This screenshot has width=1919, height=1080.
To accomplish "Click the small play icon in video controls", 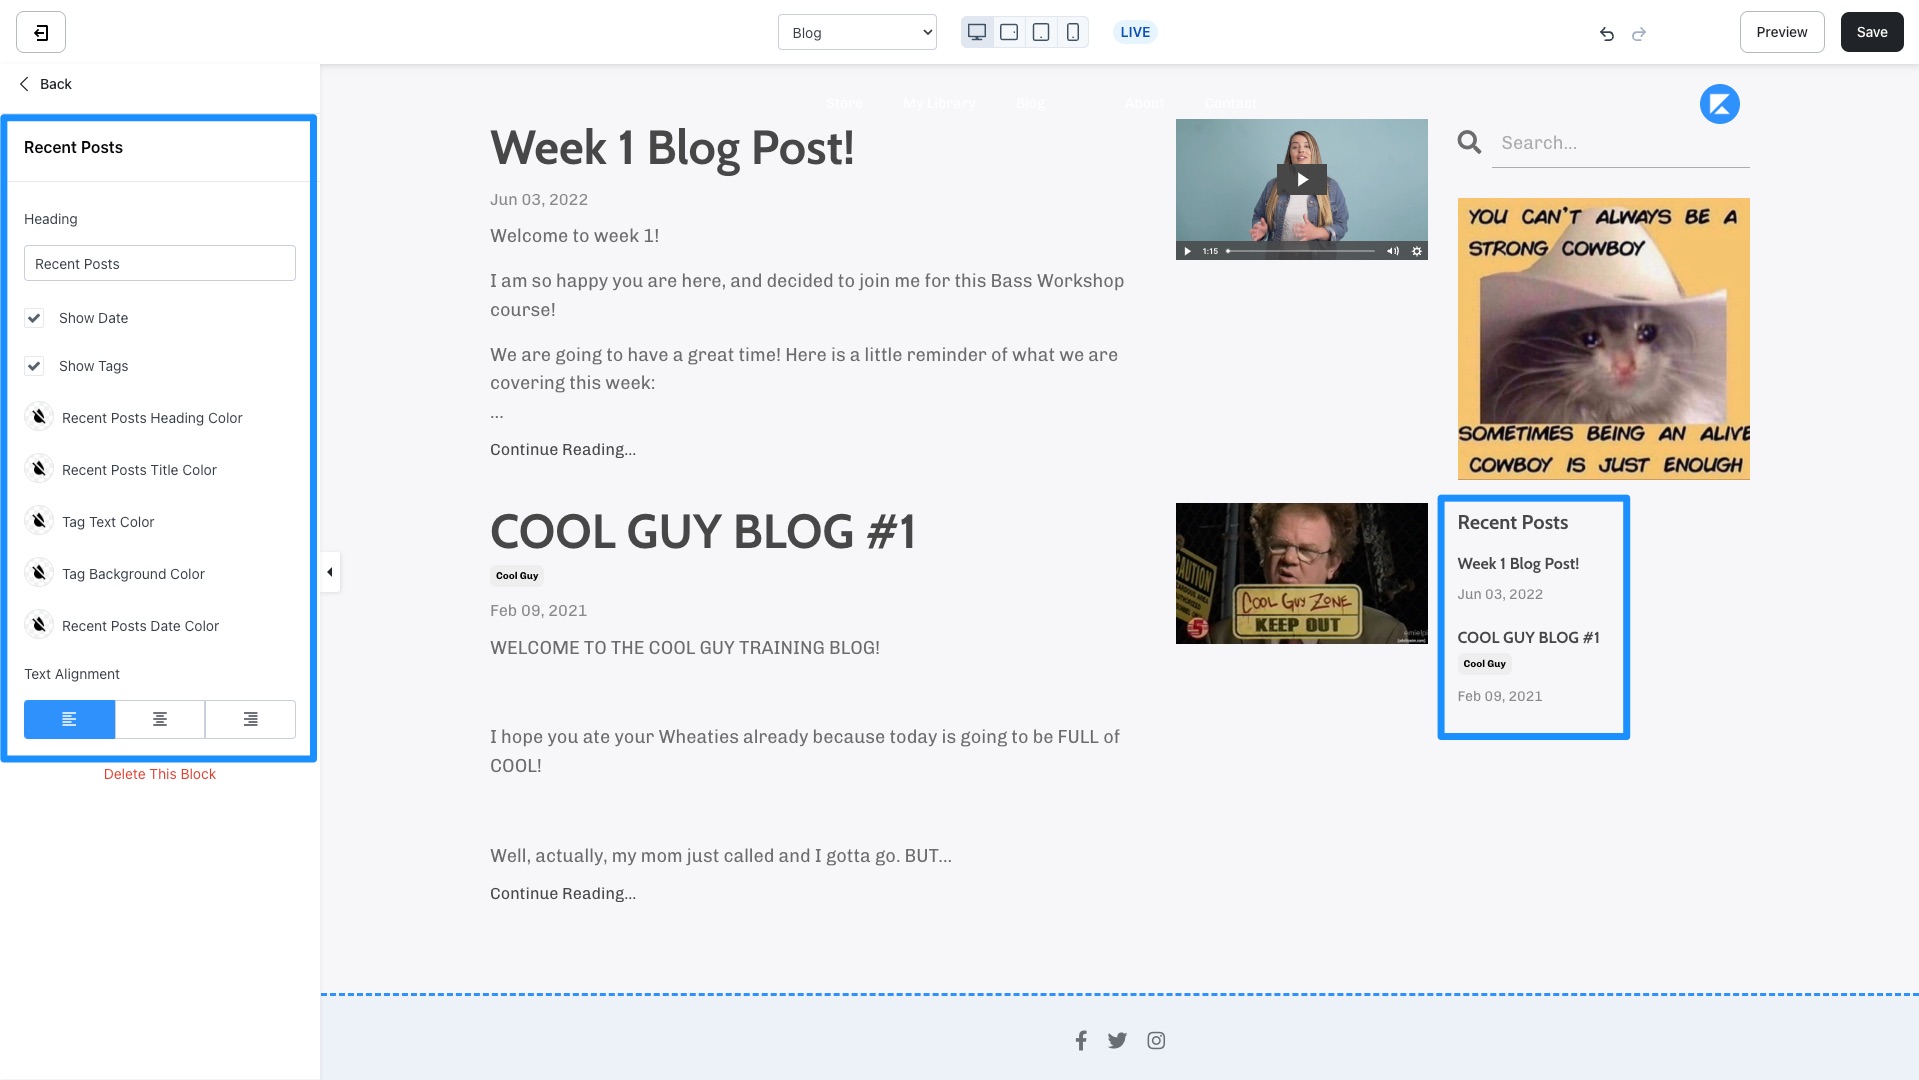I will [x=1187, y=251].
